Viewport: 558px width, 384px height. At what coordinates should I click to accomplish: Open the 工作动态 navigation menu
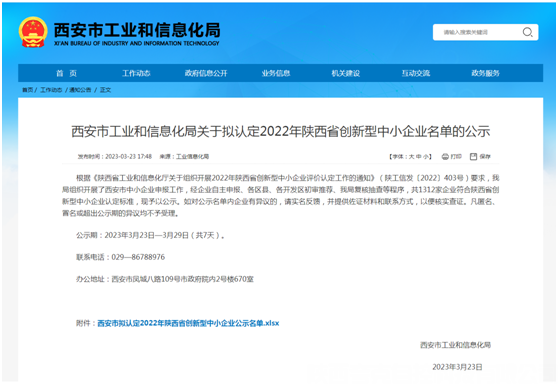pos(136,73)
